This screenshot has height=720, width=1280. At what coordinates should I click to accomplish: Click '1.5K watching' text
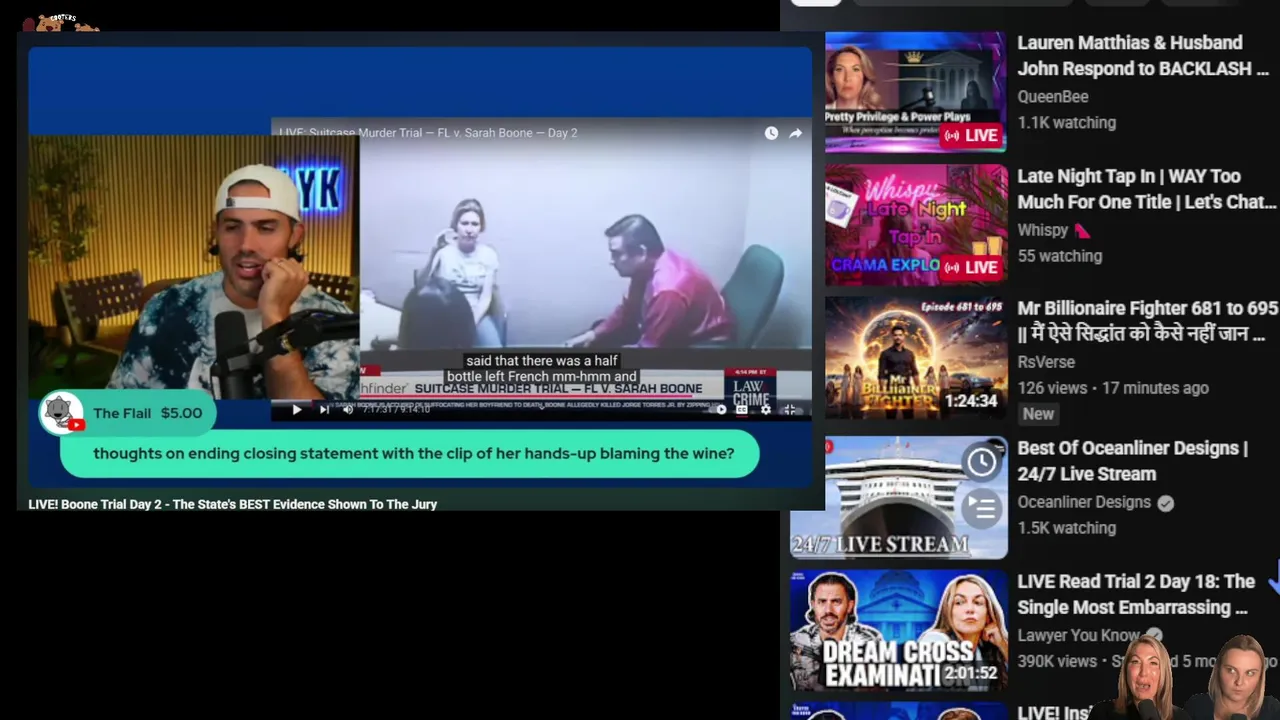click(x=1066, y=528)
